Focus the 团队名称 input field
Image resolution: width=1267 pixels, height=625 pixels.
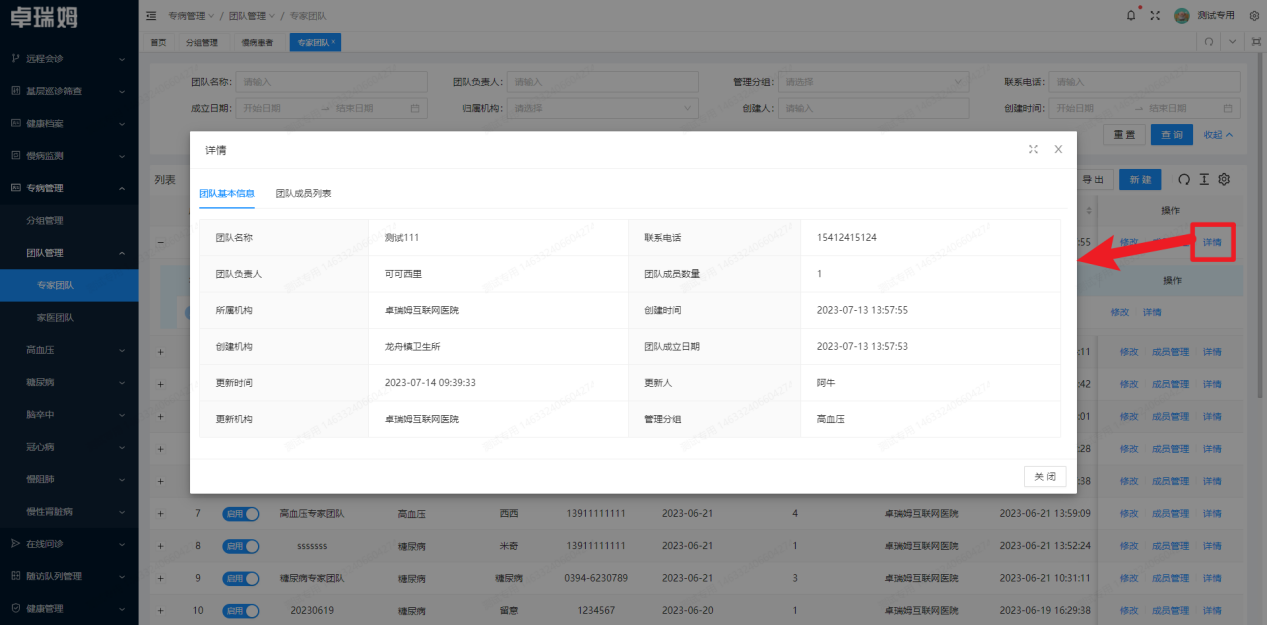(x=331, y=82)
